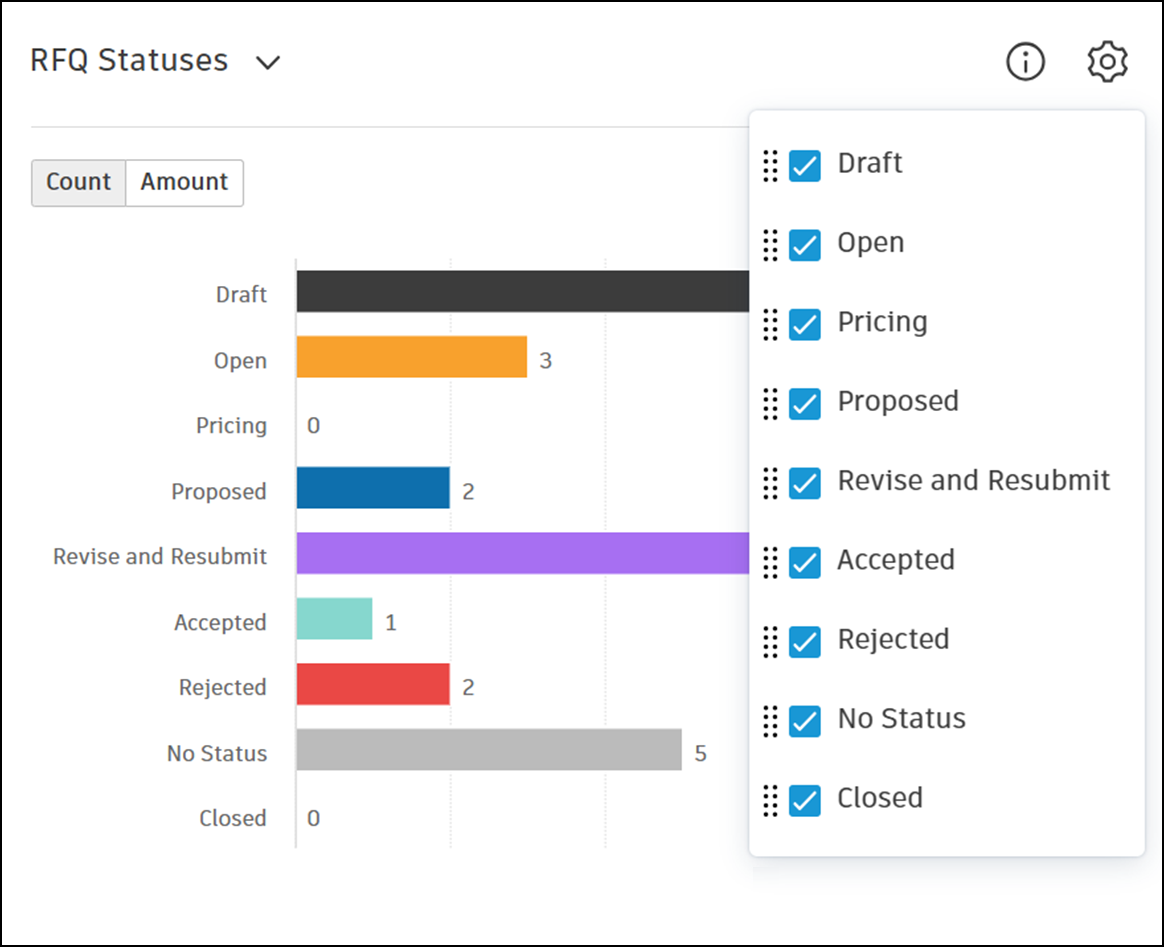Click drag handle next to Accepted
The height and width of the screenshot is (947, 1164).
tap(770, 562)
